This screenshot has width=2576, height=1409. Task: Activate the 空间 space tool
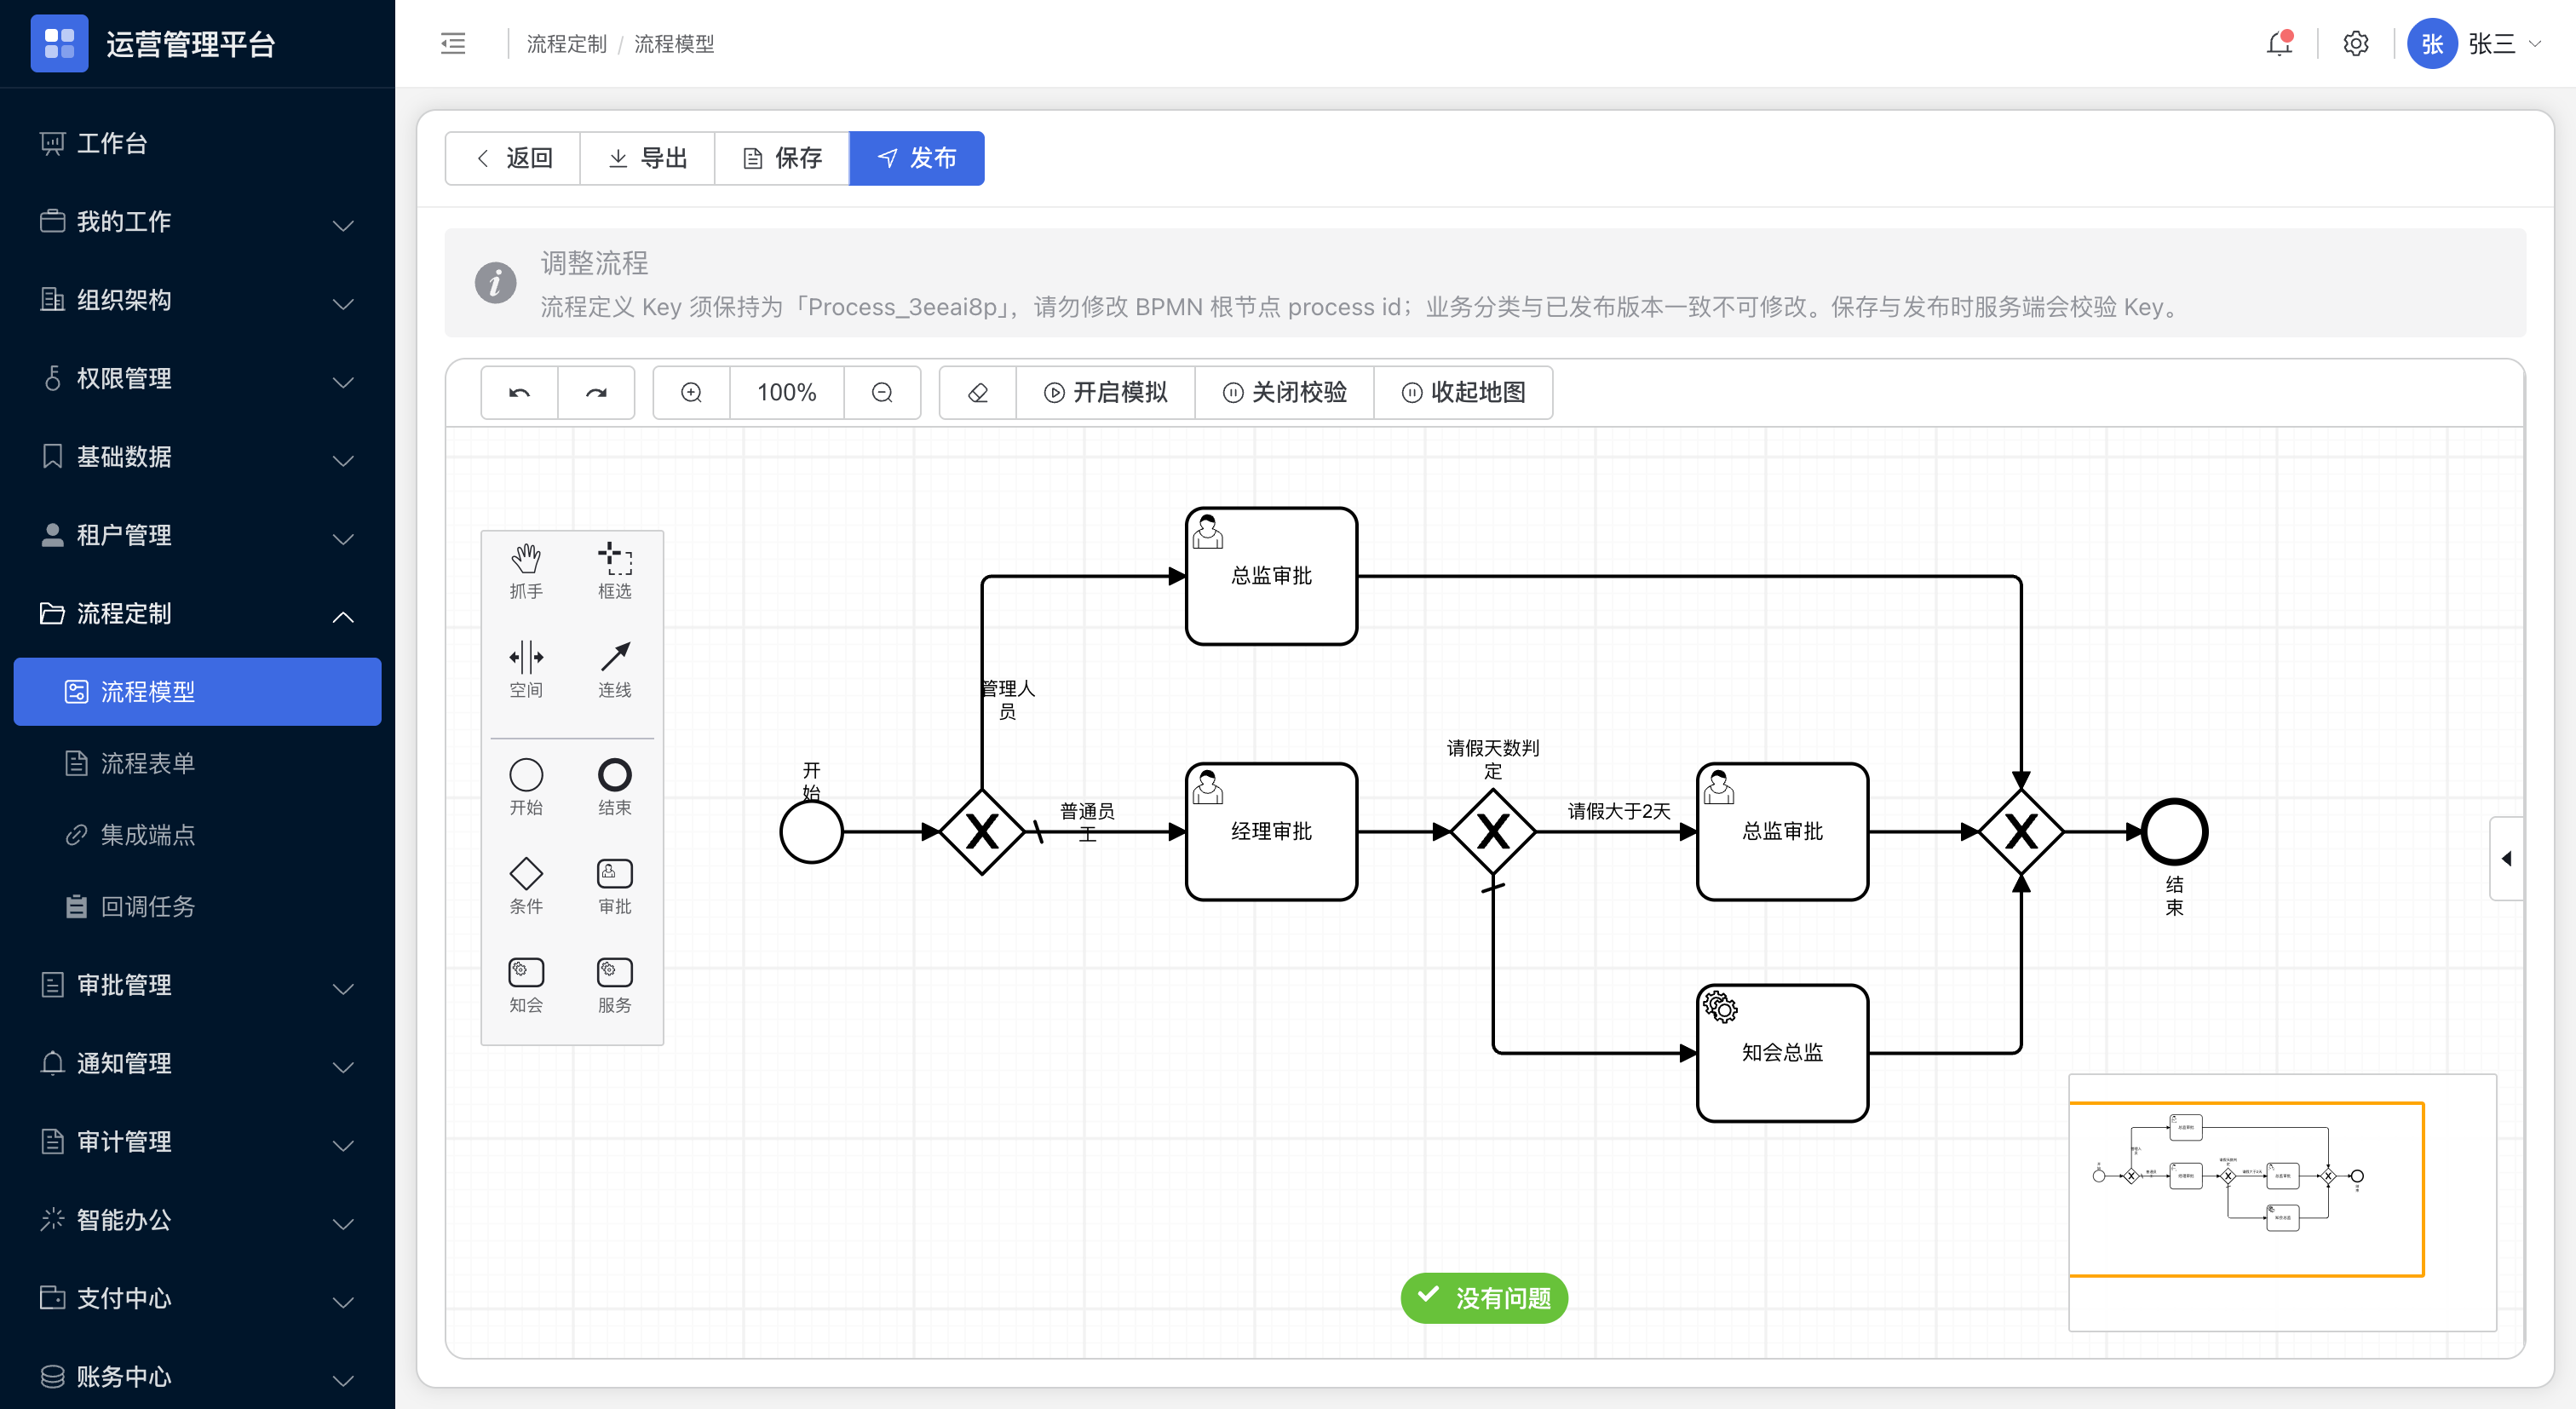point(526,669)
